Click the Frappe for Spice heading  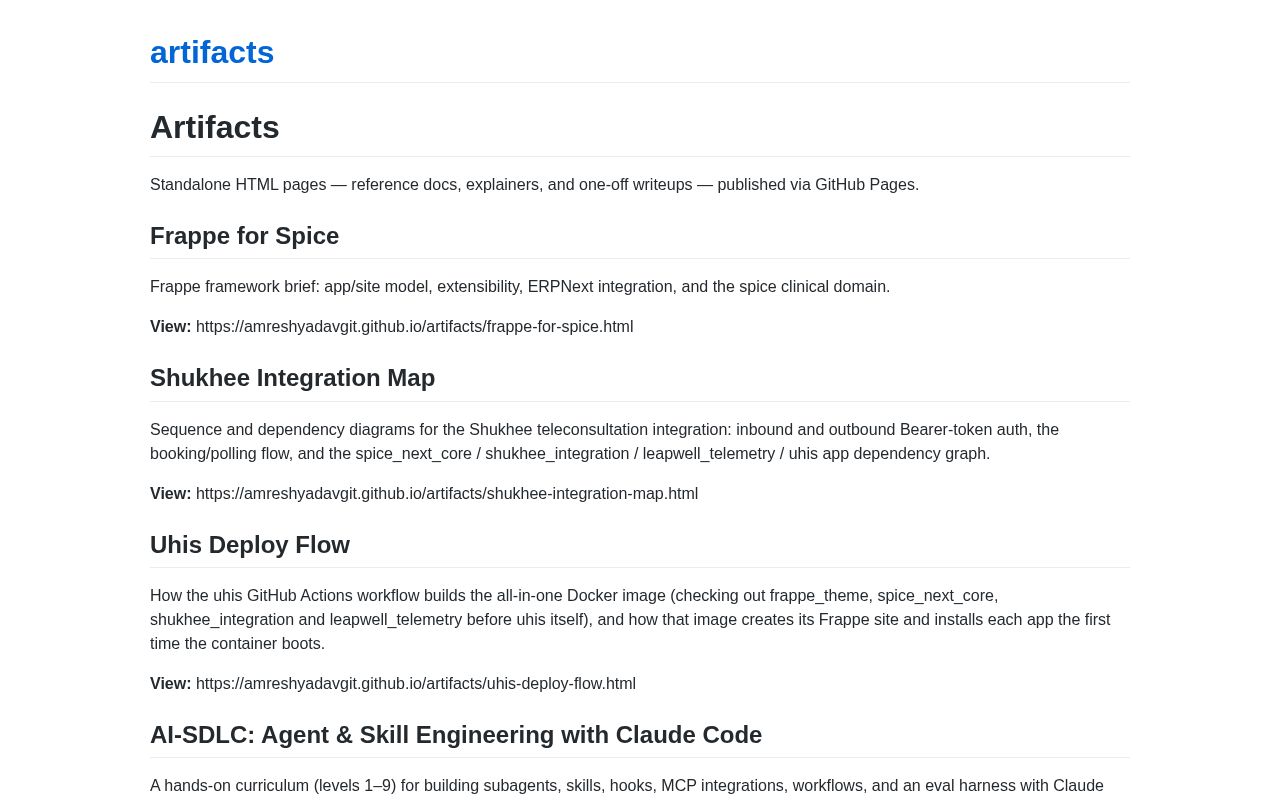point(245,236)
